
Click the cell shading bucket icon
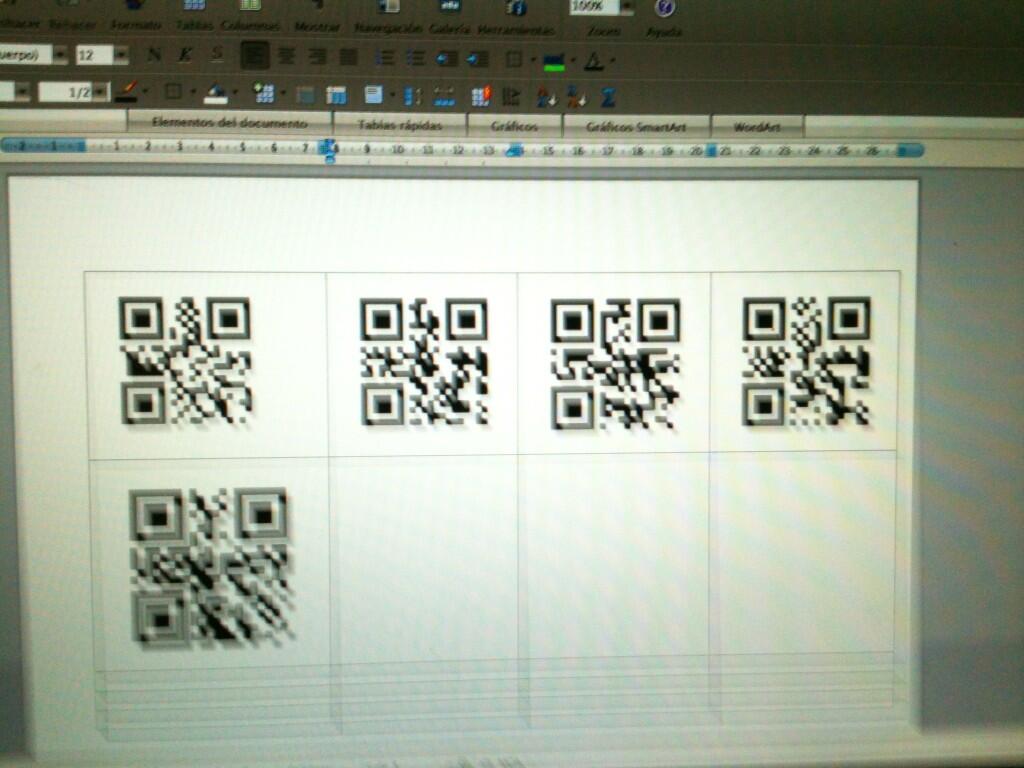pos(216,95)
